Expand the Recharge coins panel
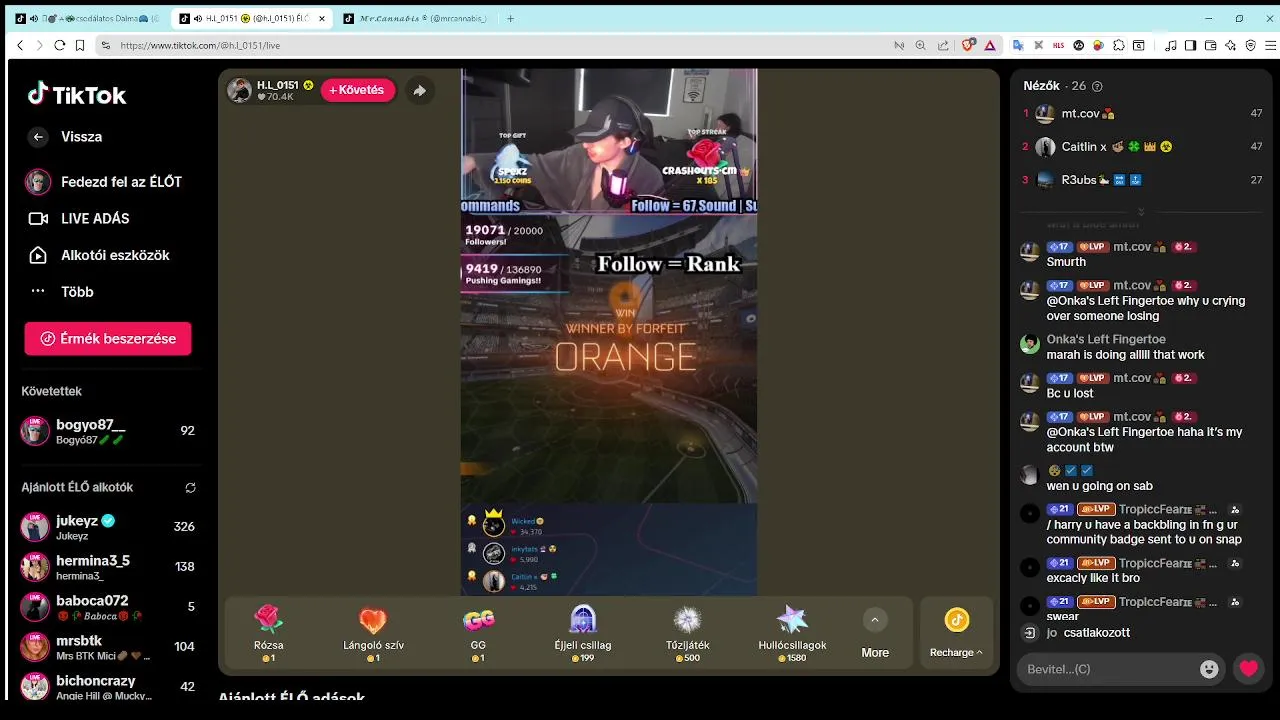 coord(957,634)
